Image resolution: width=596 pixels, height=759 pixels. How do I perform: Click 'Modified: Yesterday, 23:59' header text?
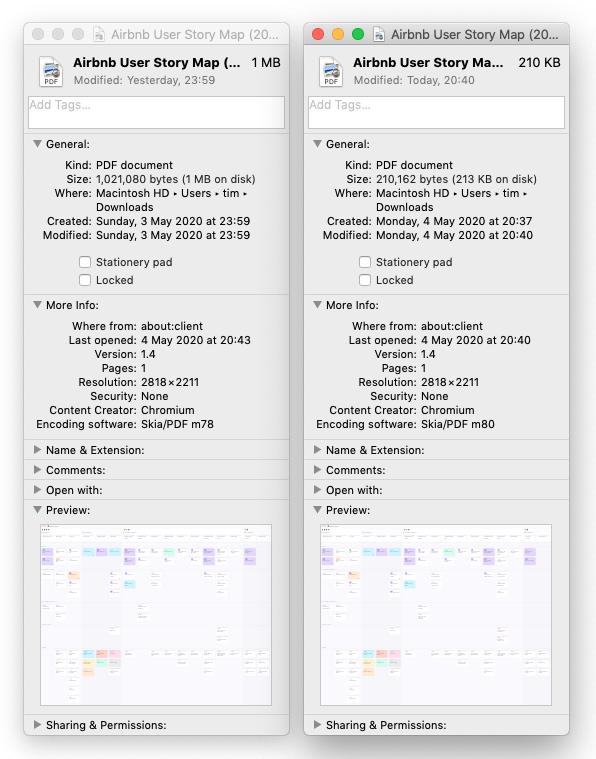coord(144,80)
